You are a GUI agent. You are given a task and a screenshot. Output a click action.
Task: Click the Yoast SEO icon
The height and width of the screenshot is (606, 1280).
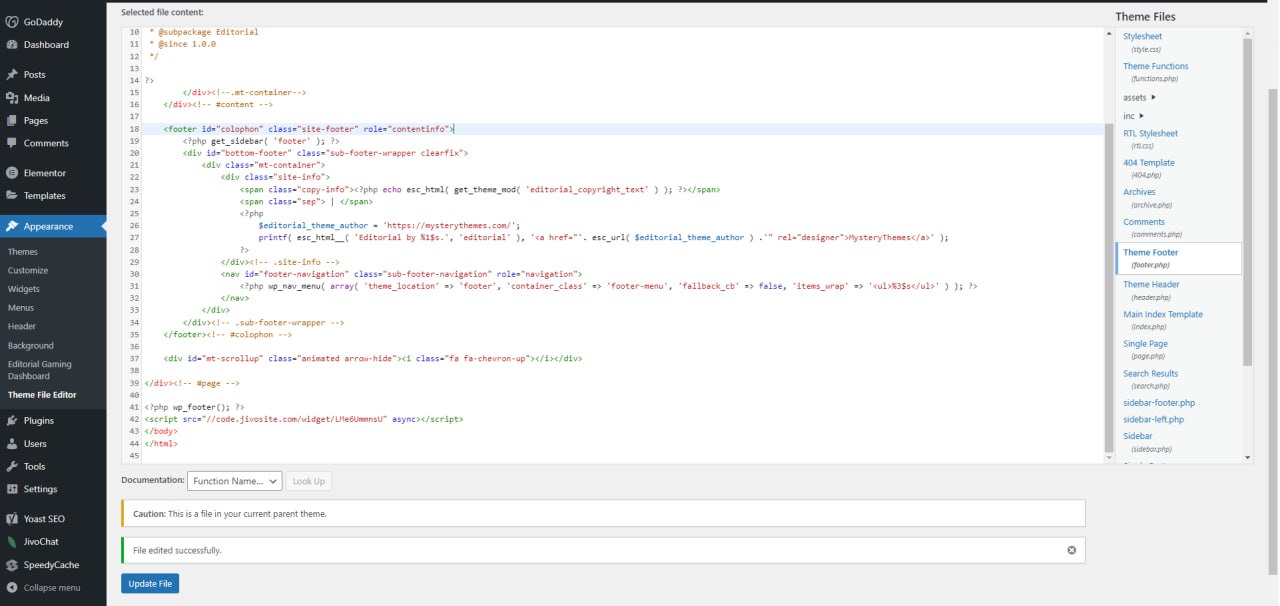11,519
